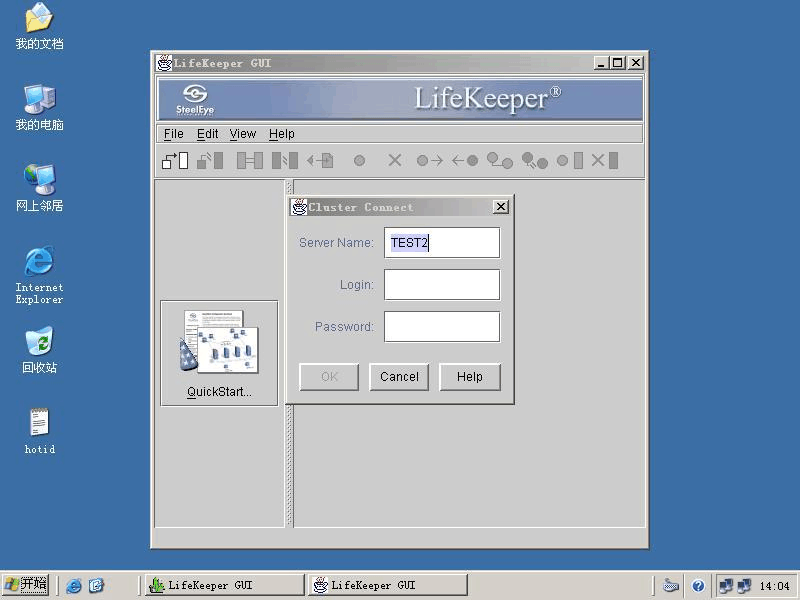
Task: Close the Cluster Connect dialog
Action: pyautogui.click(x=501, y=207)
